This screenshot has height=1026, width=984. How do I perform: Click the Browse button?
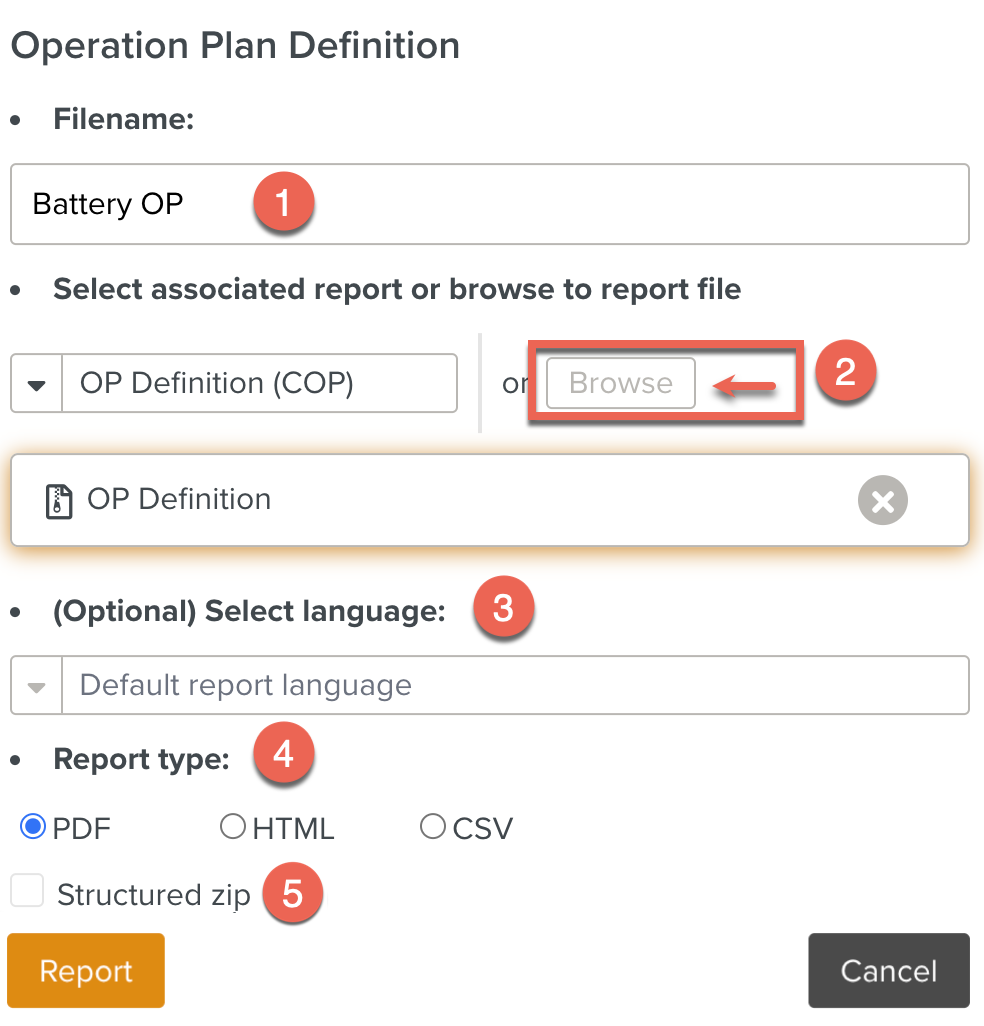[x=621, y=384]
